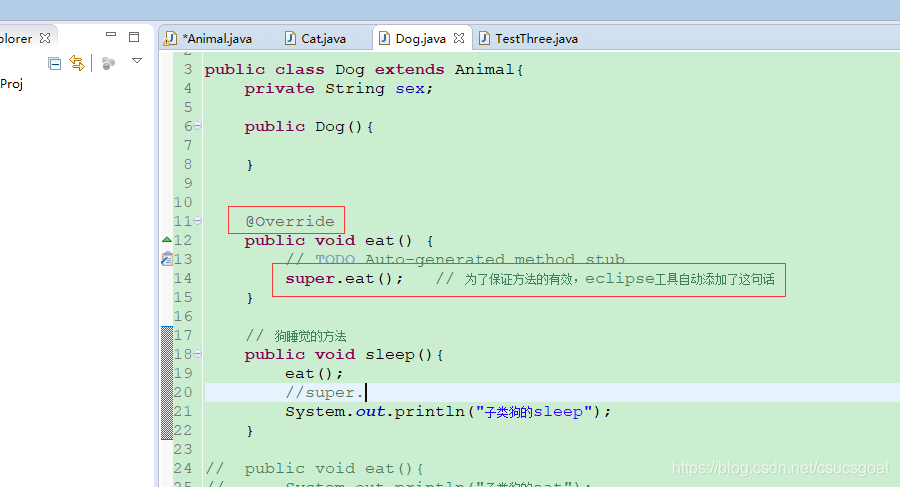The image size is (900, 487).
Task: Collapse the sleep() method at line 18
Action: coord(197,354)
